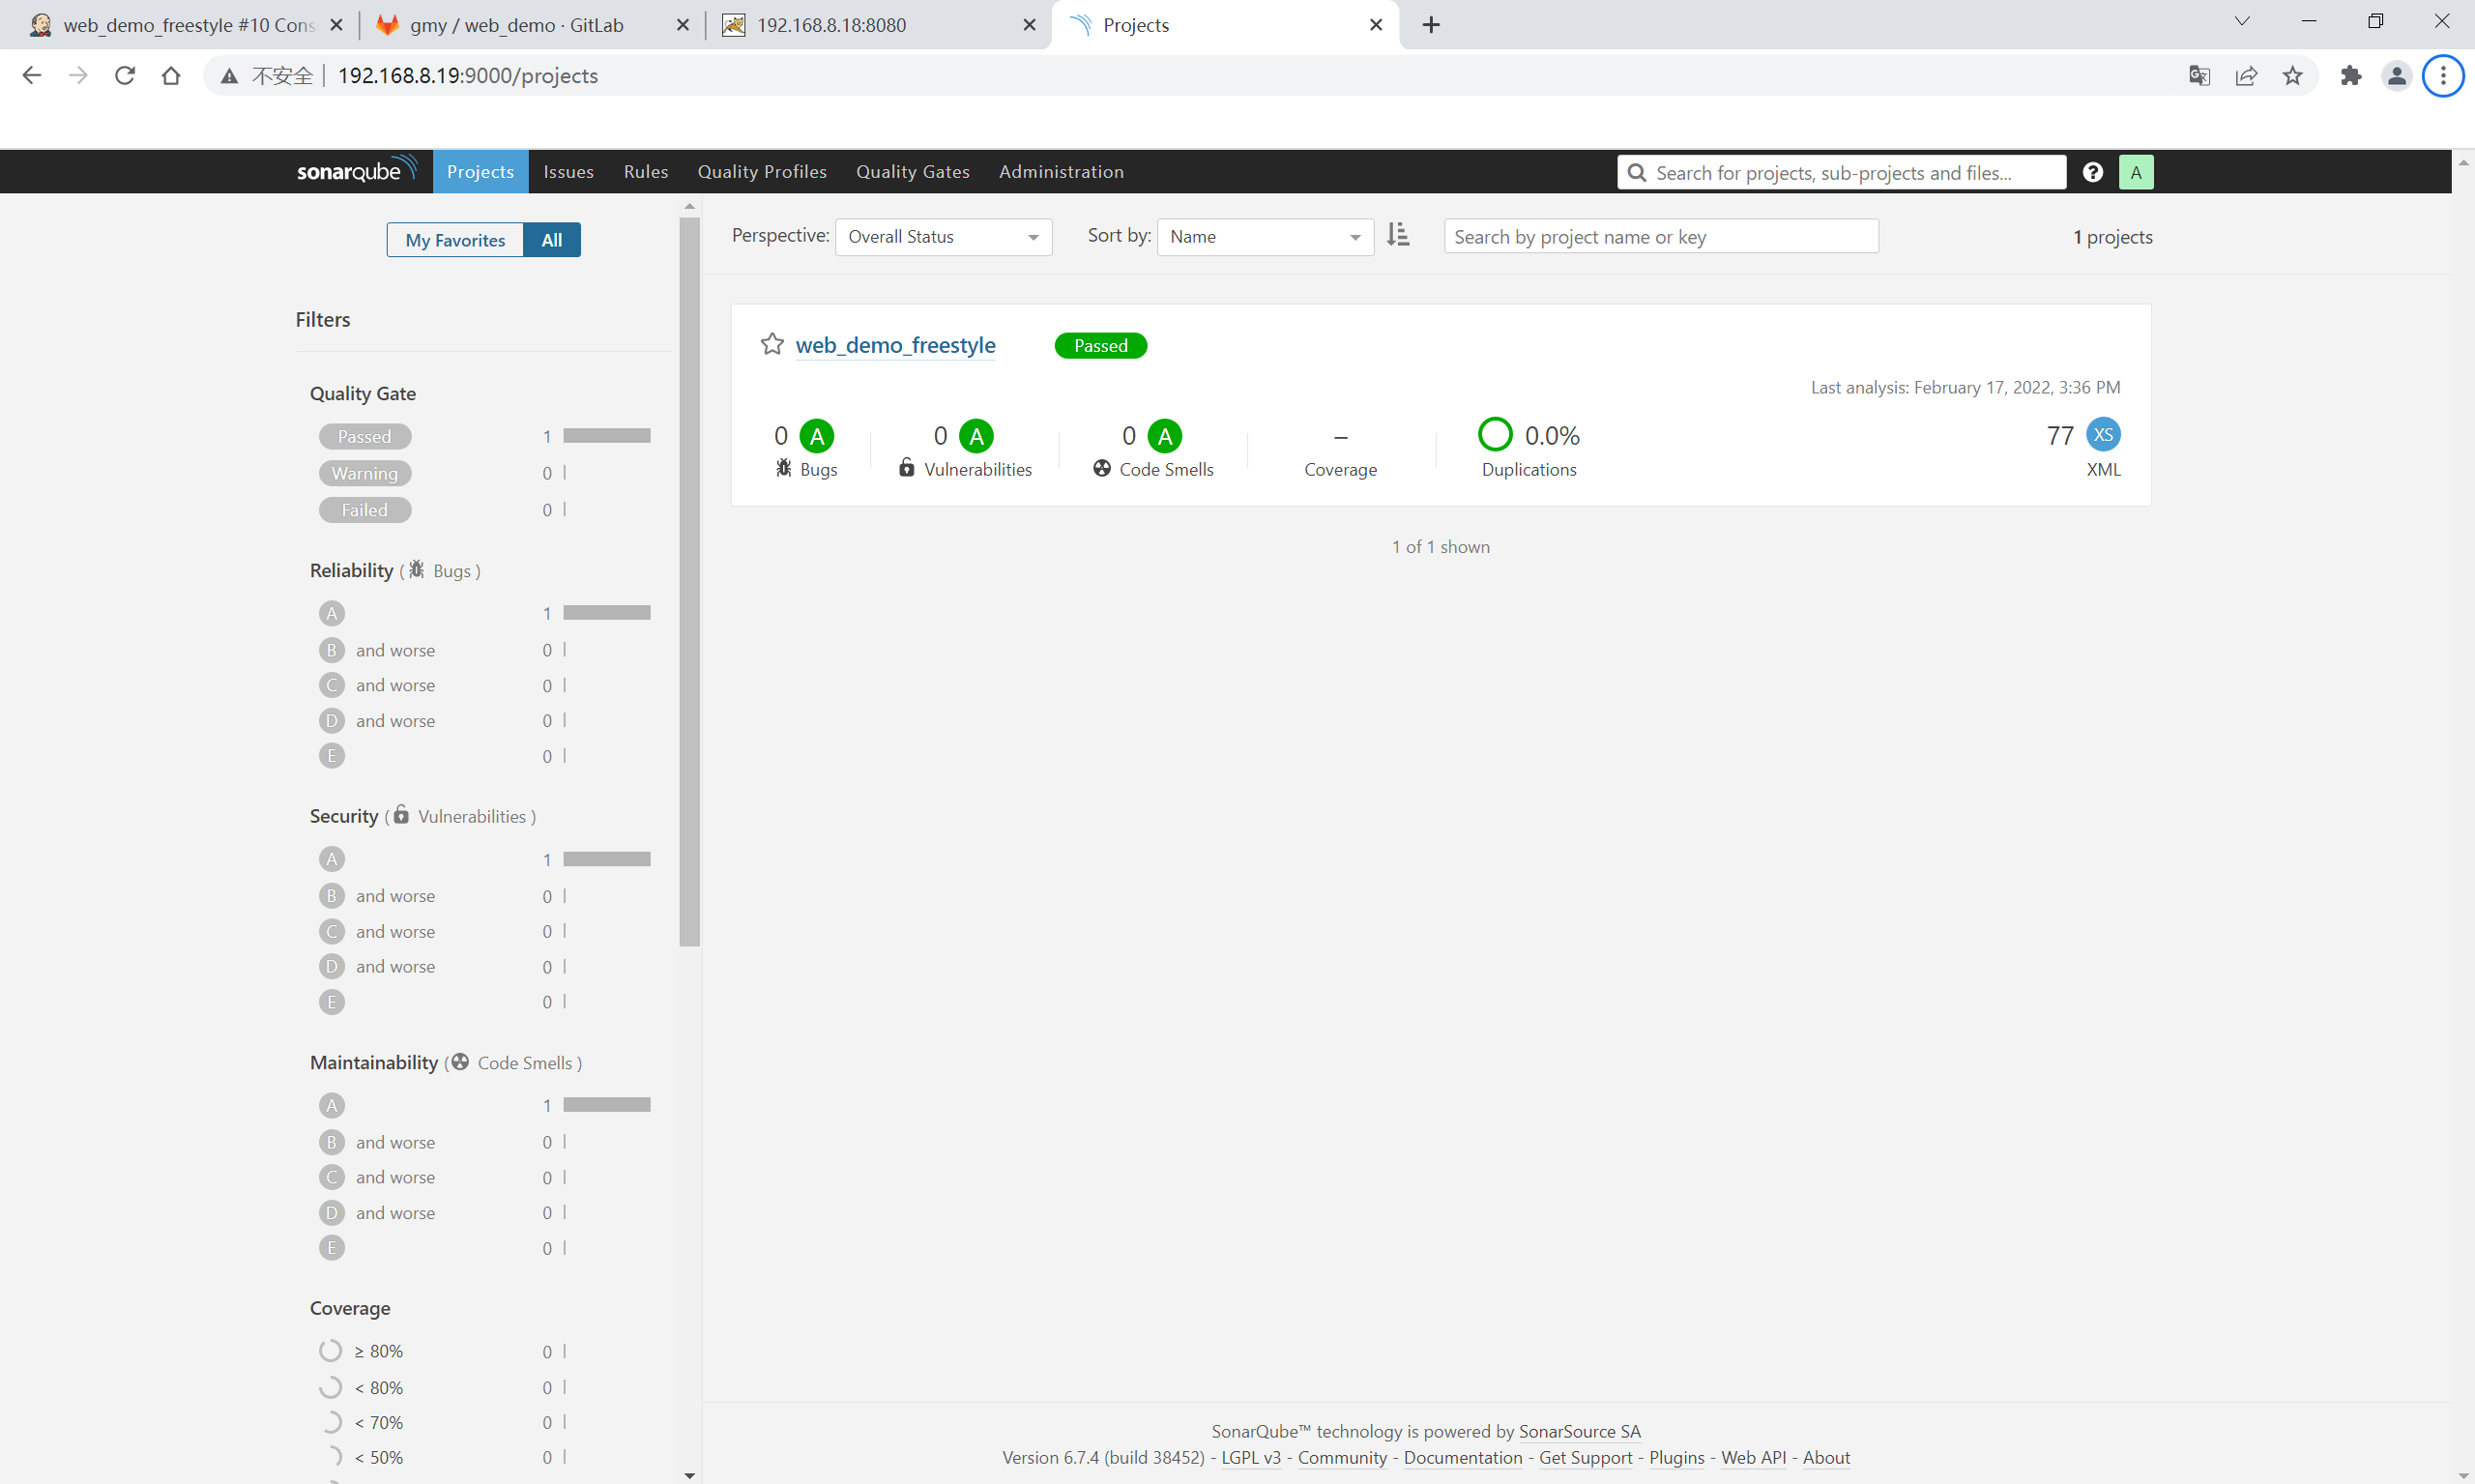Image resolution: width=2475 pixels, height=1484 pixels.
Task: Open the LGPL v3 footer link
Action: 1250,1457
